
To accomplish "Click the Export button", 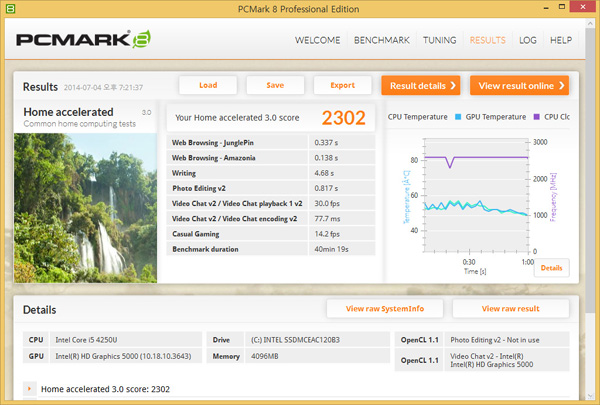I will (342, 85).
